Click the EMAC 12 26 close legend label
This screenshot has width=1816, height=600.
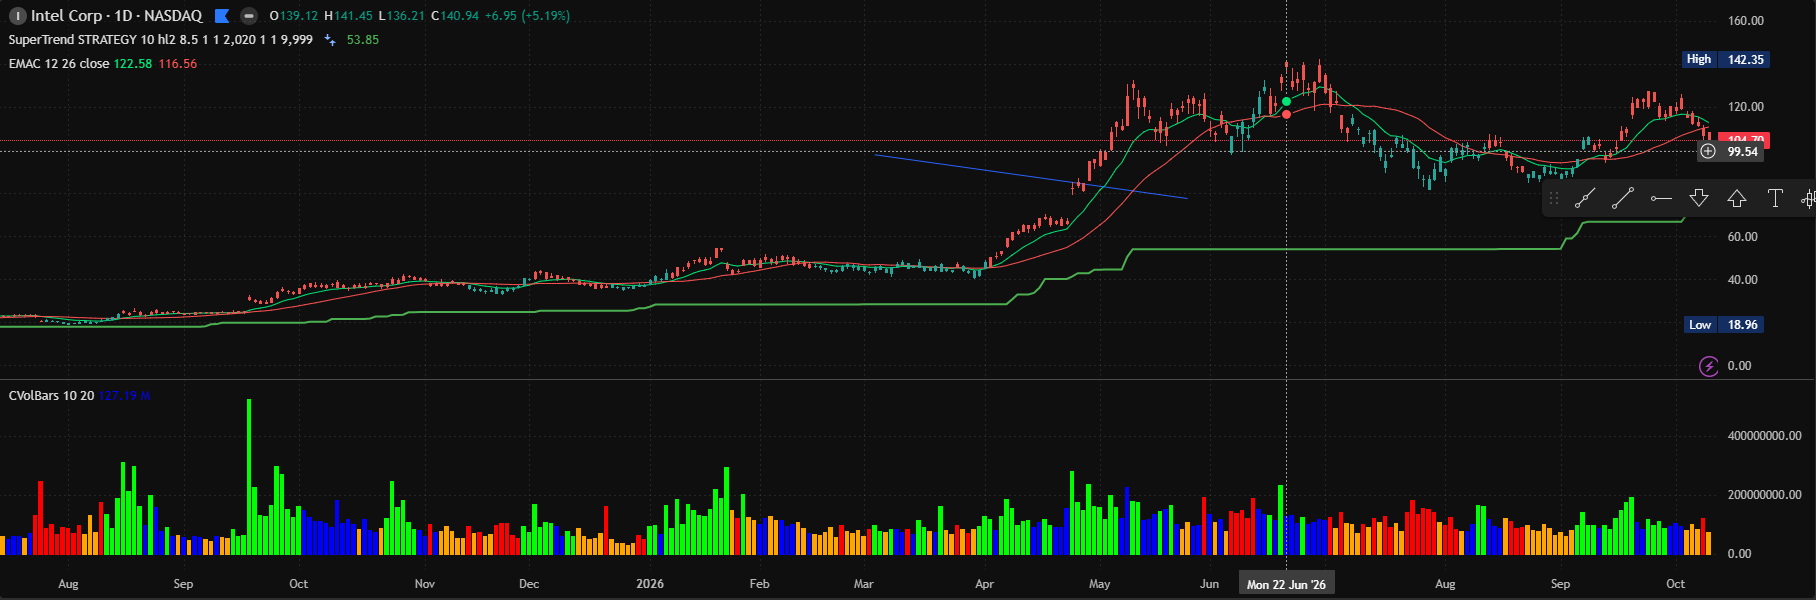pyautogui.click(x=59, y=64)
